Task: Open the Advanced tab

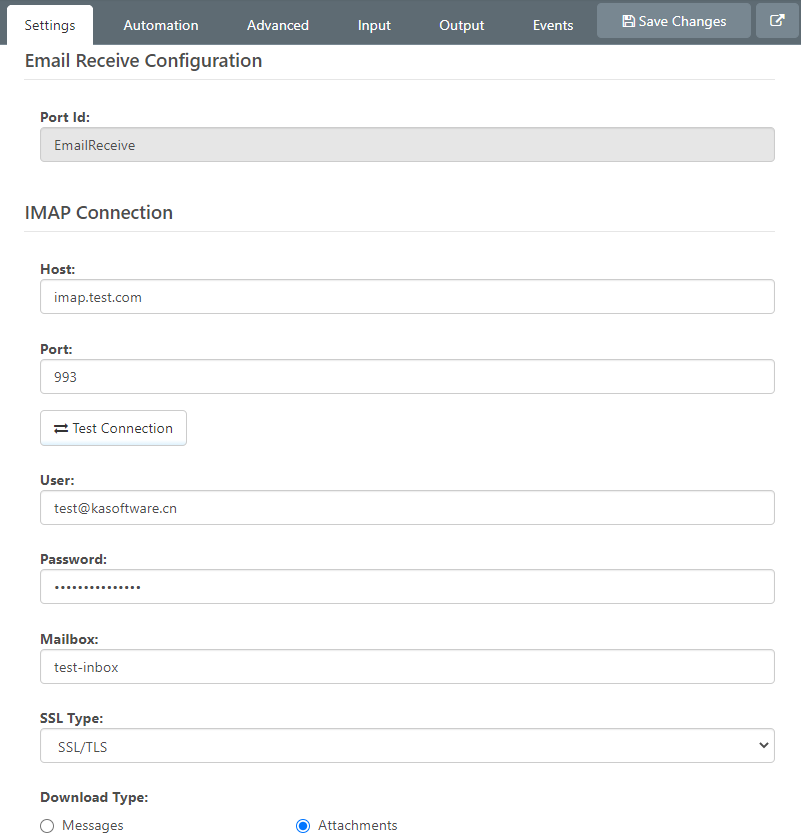Action: point(278,25)
